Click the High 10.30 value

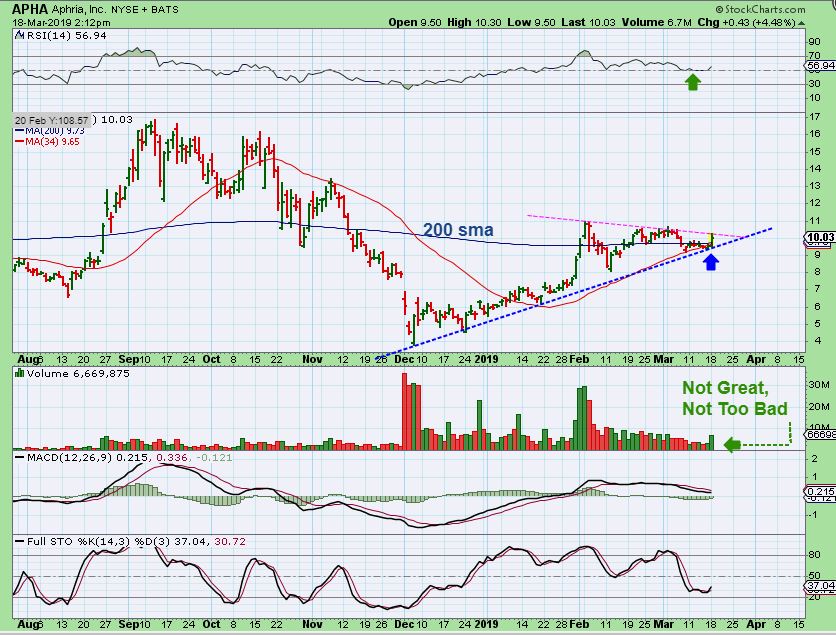tap(474, 23)
